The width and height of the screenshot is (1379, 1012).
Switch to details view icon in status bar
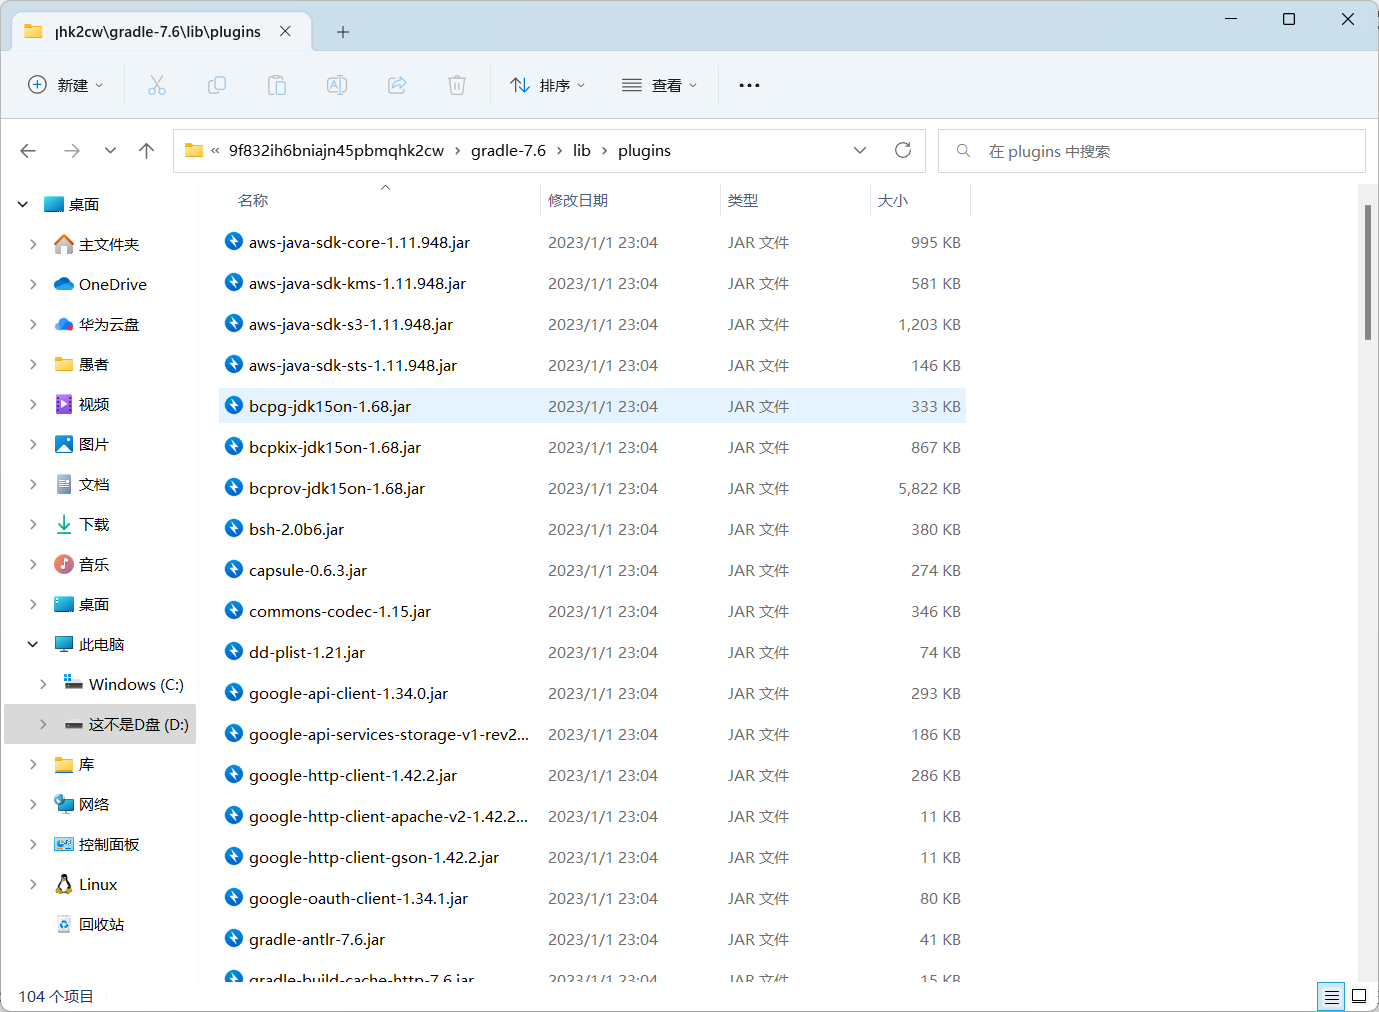click(1331, 996)
